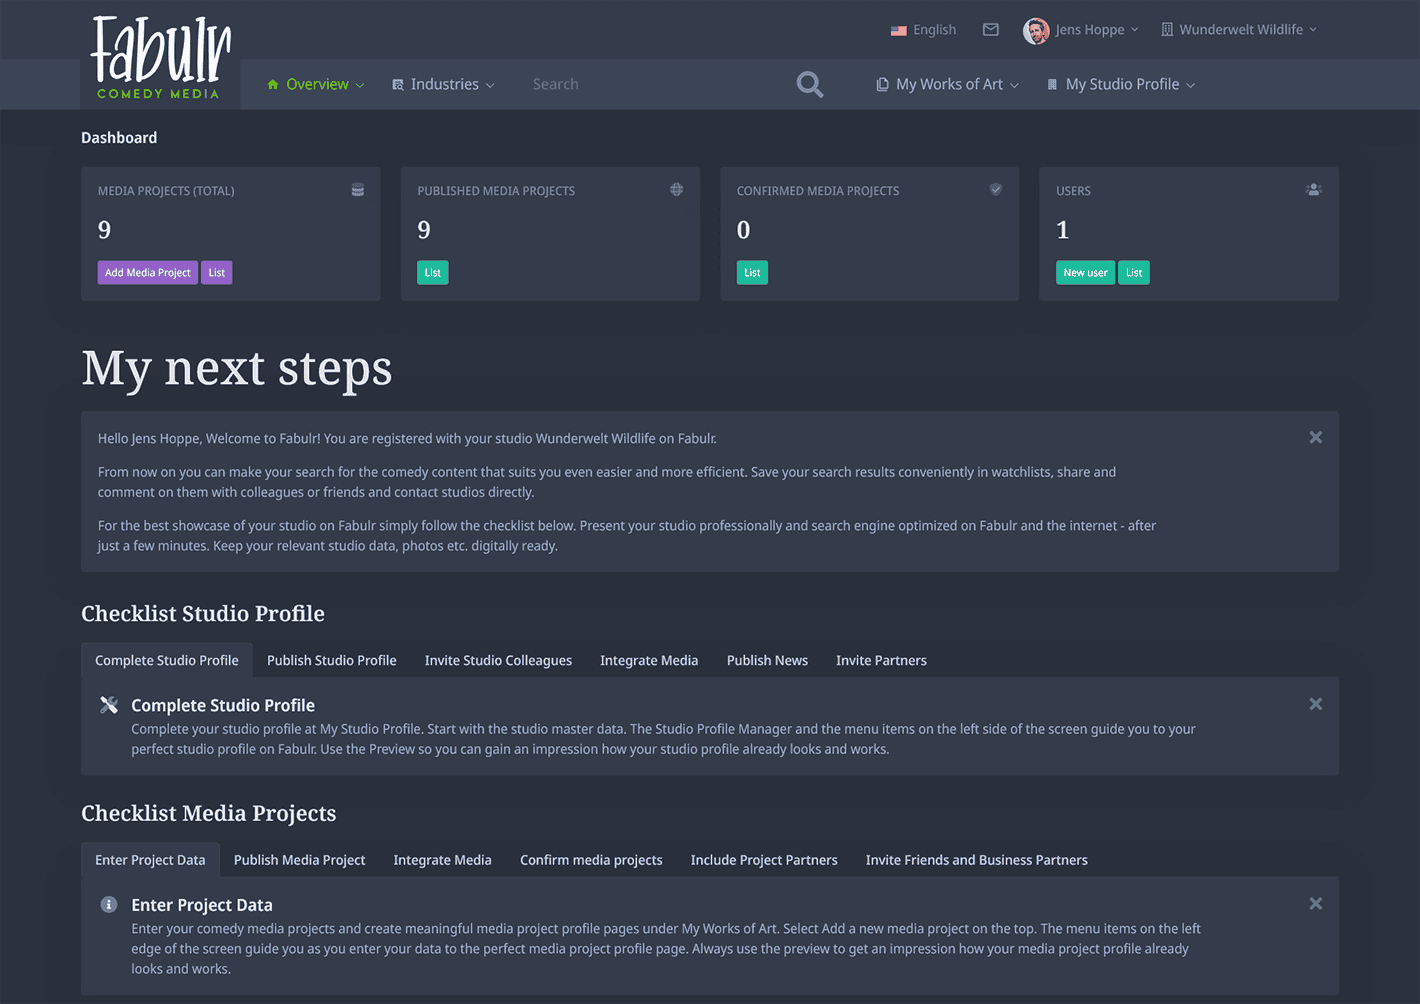The height and width of the screenshot is (1004, 1420).
Task: Dismiss the welcome message with X icon
Action: pos(1315,438)
